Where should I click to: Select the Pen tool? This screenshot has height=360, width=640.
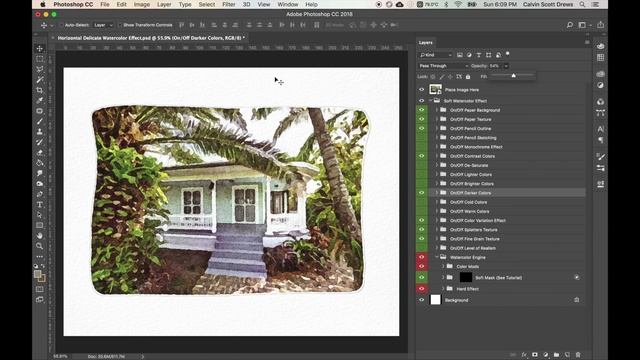click(x=40, y=194)
